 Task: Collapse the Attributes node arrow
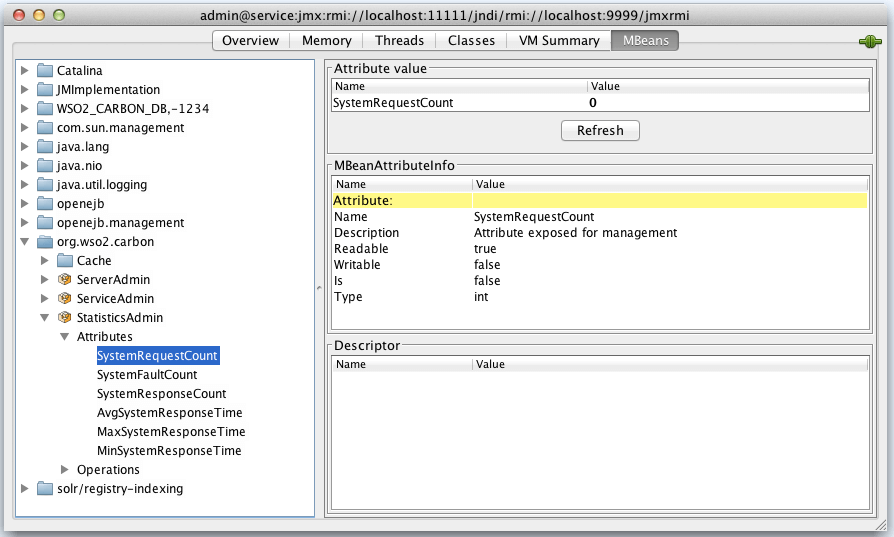pyautogui.click(x=65, y=337)
